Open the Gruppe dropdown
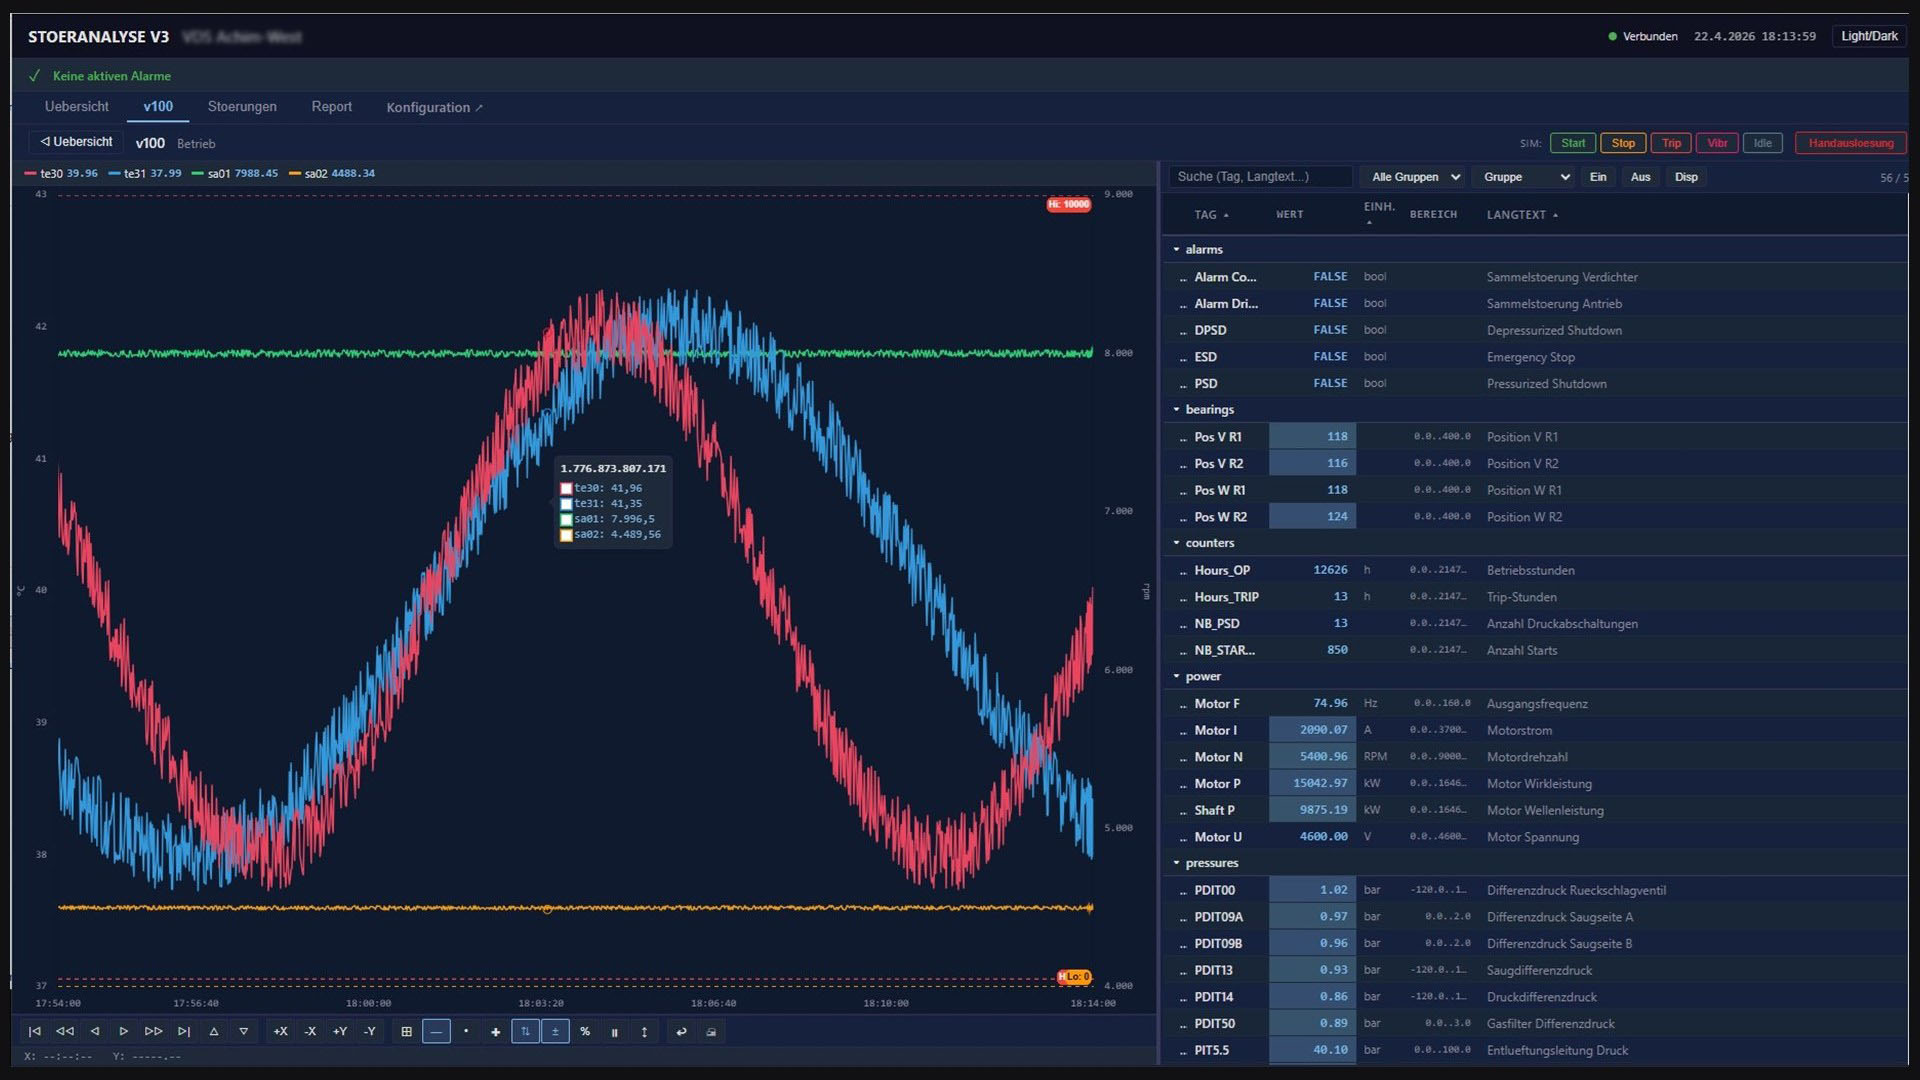This screenshot has height=1080, width=1920. point(1525,177)
